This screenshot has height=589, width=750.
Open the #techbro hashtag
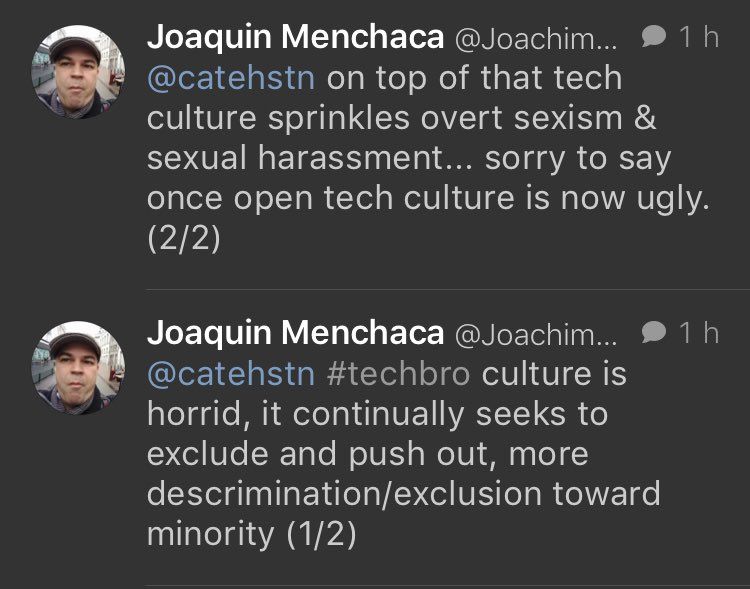tap(404, 373)
